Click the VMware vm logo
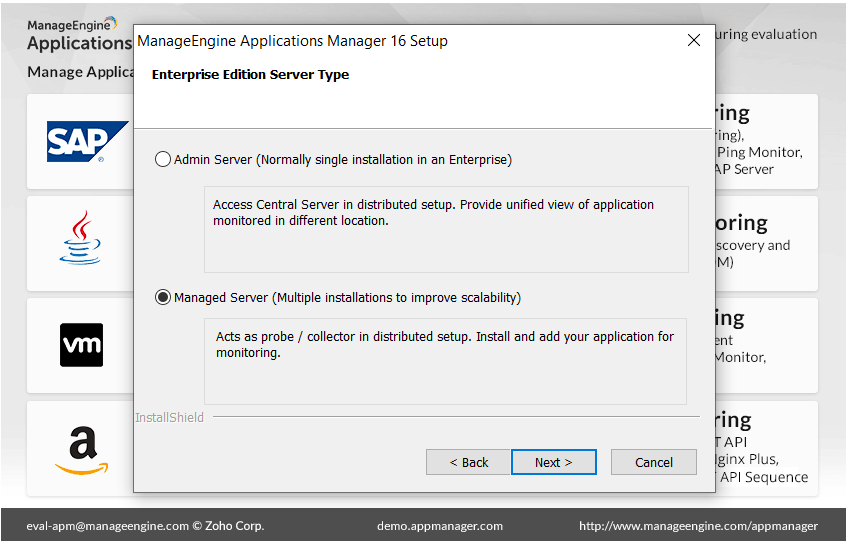The width and height of the screenshot is (847, 541). (81, 345)
